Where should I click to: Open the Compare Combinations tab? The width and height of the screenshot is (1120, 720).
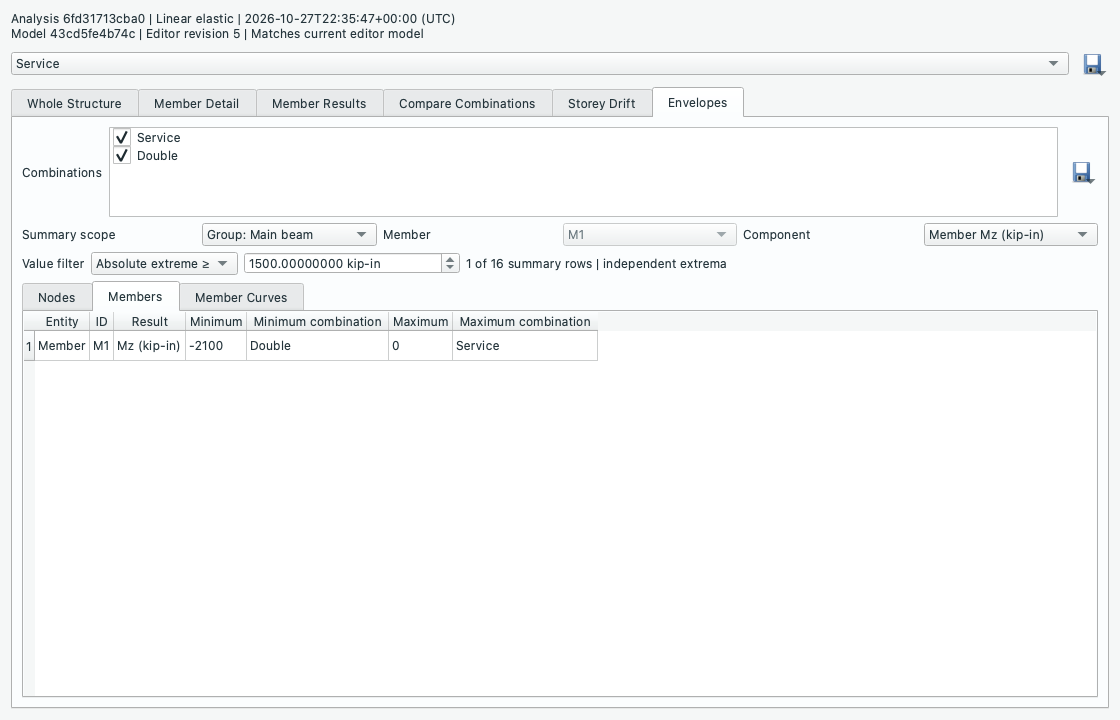[467, 104]
